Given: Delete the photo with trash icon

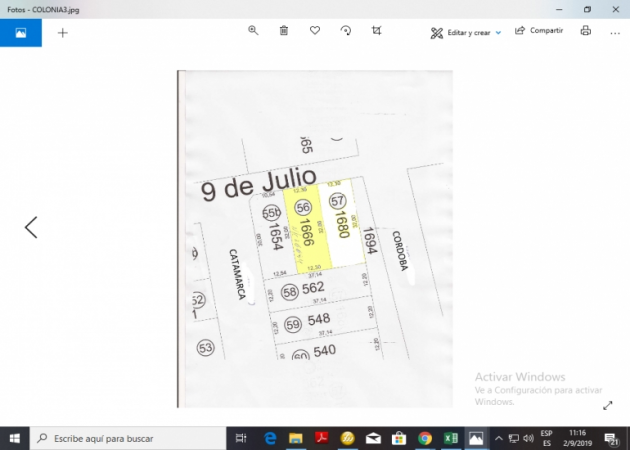Looking at the screenshot, I should point(284,31).
